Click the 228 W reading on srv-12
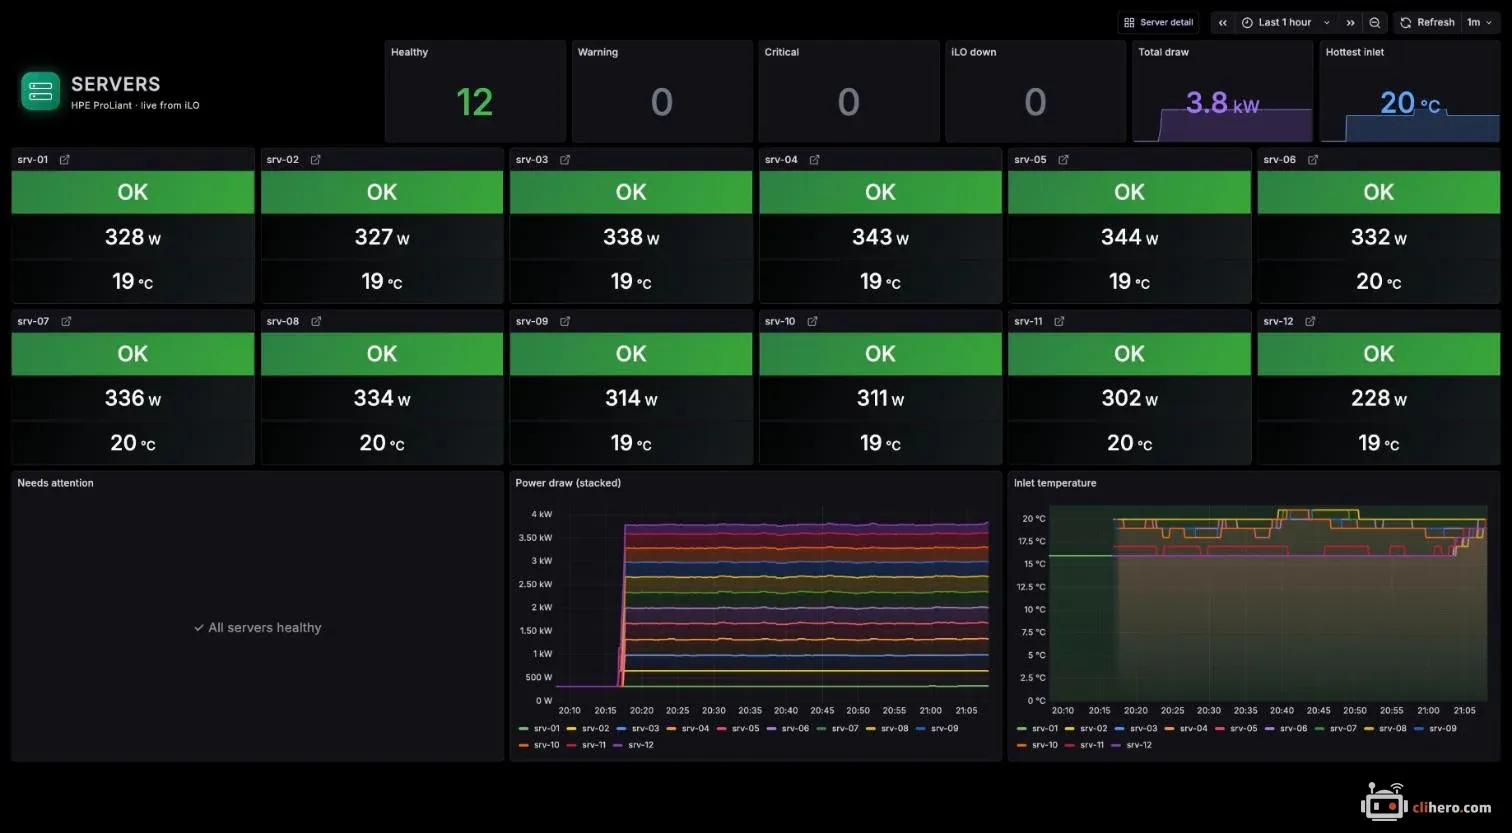This screenshot has width=1512, height=833. pos(1379,398)
